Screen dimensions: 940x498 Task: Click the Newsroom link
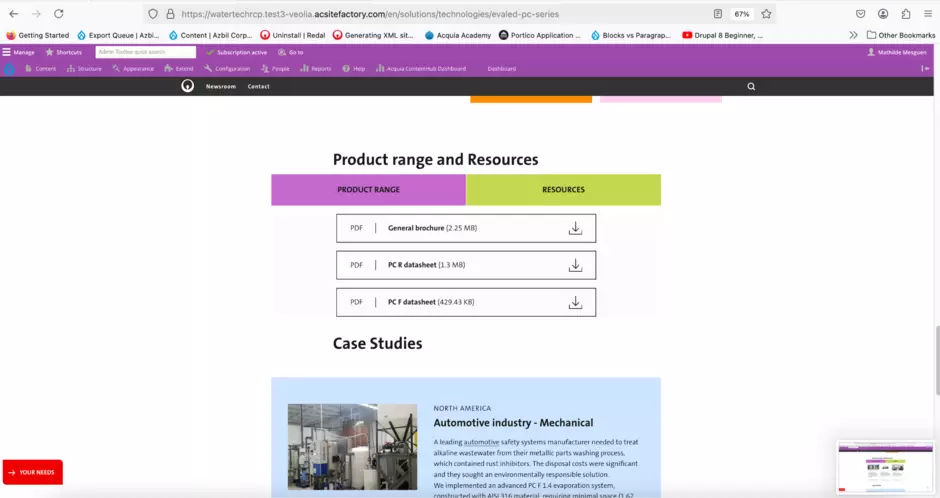tap(220, 87)
